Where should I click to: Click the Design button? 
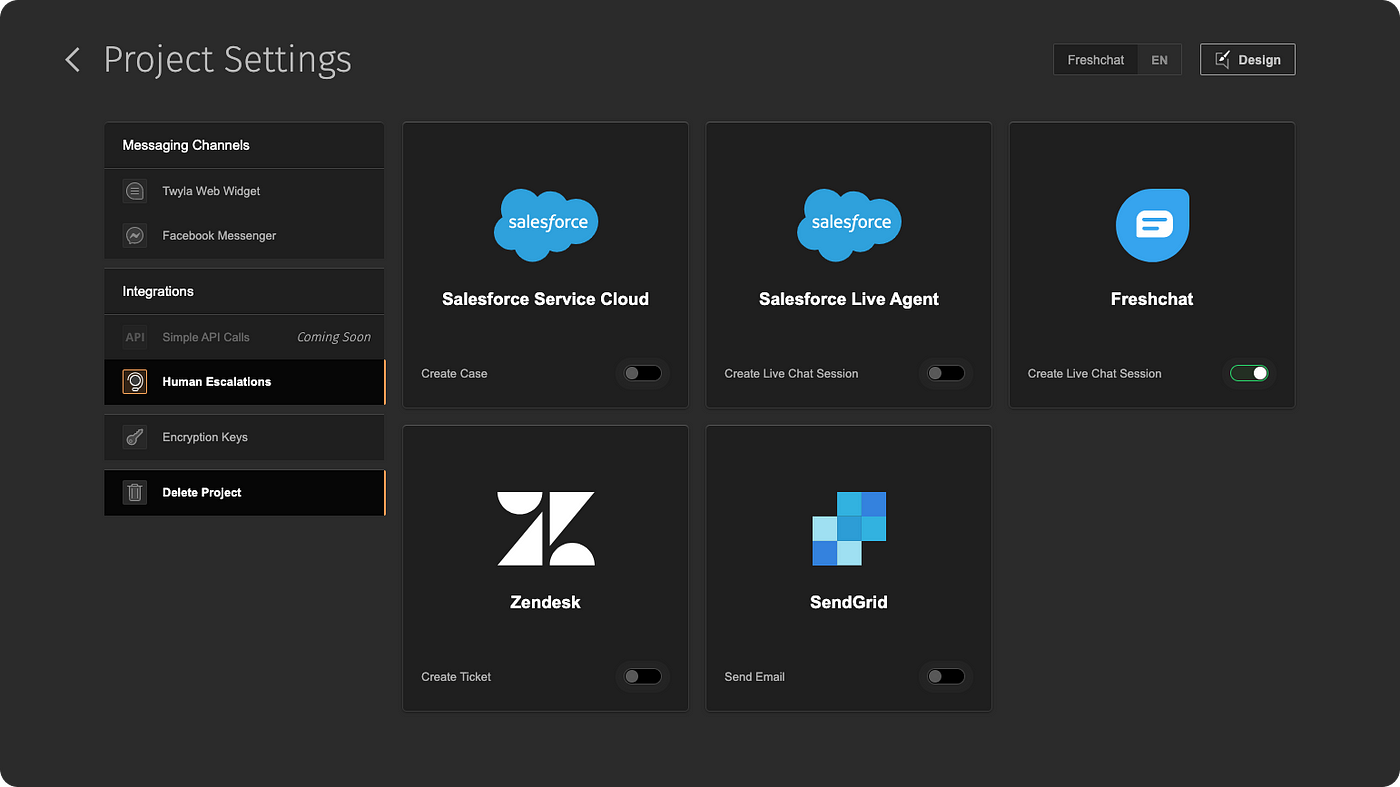pyautogui.click(x=1248, y=60)
